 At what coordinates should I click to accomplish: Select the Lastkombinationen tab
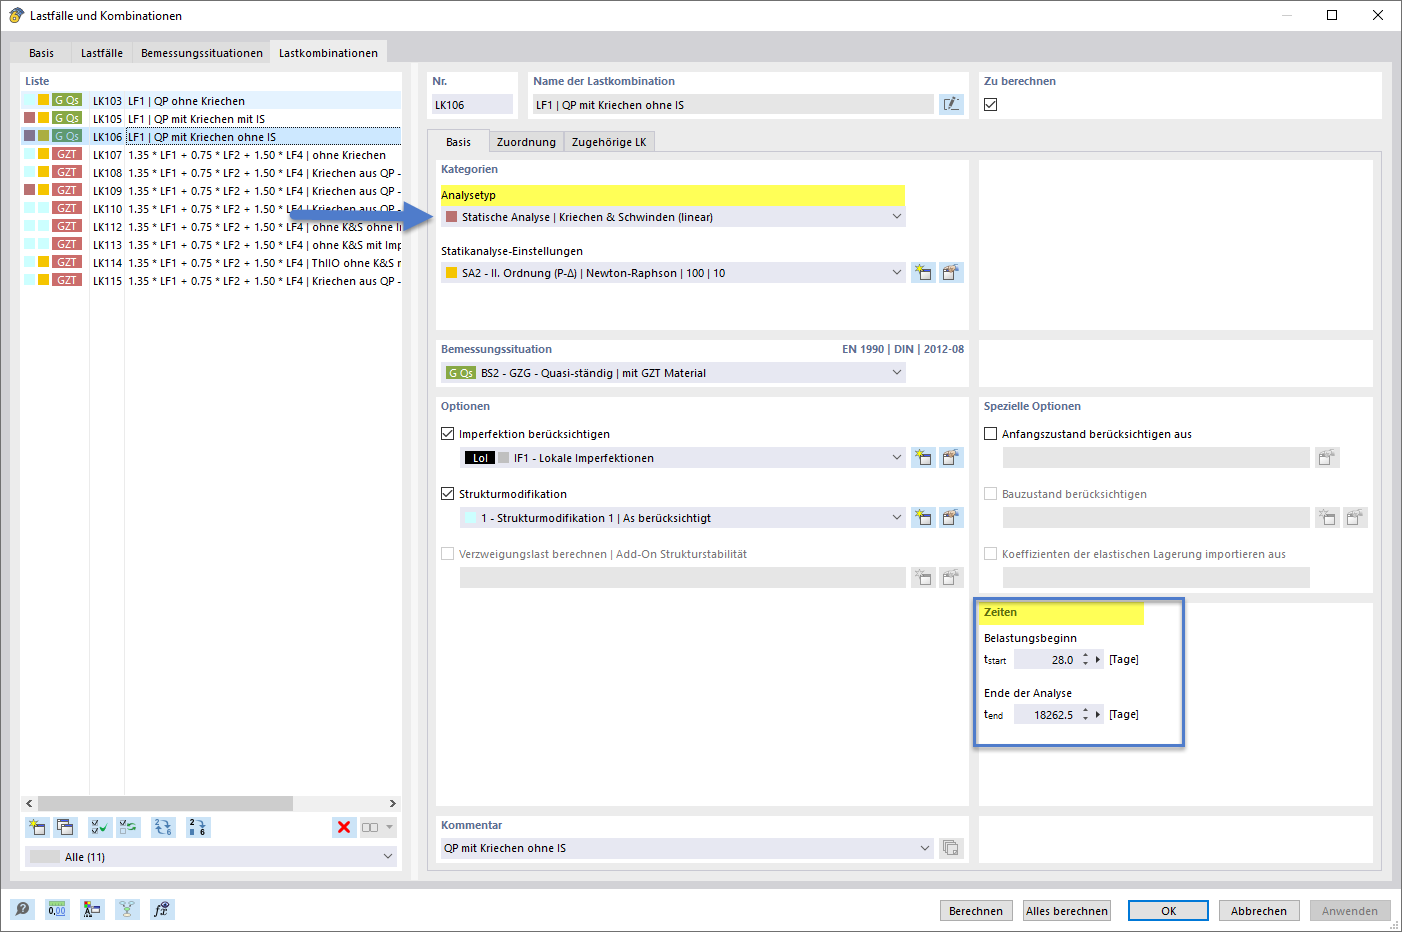(x=328, y=52)
